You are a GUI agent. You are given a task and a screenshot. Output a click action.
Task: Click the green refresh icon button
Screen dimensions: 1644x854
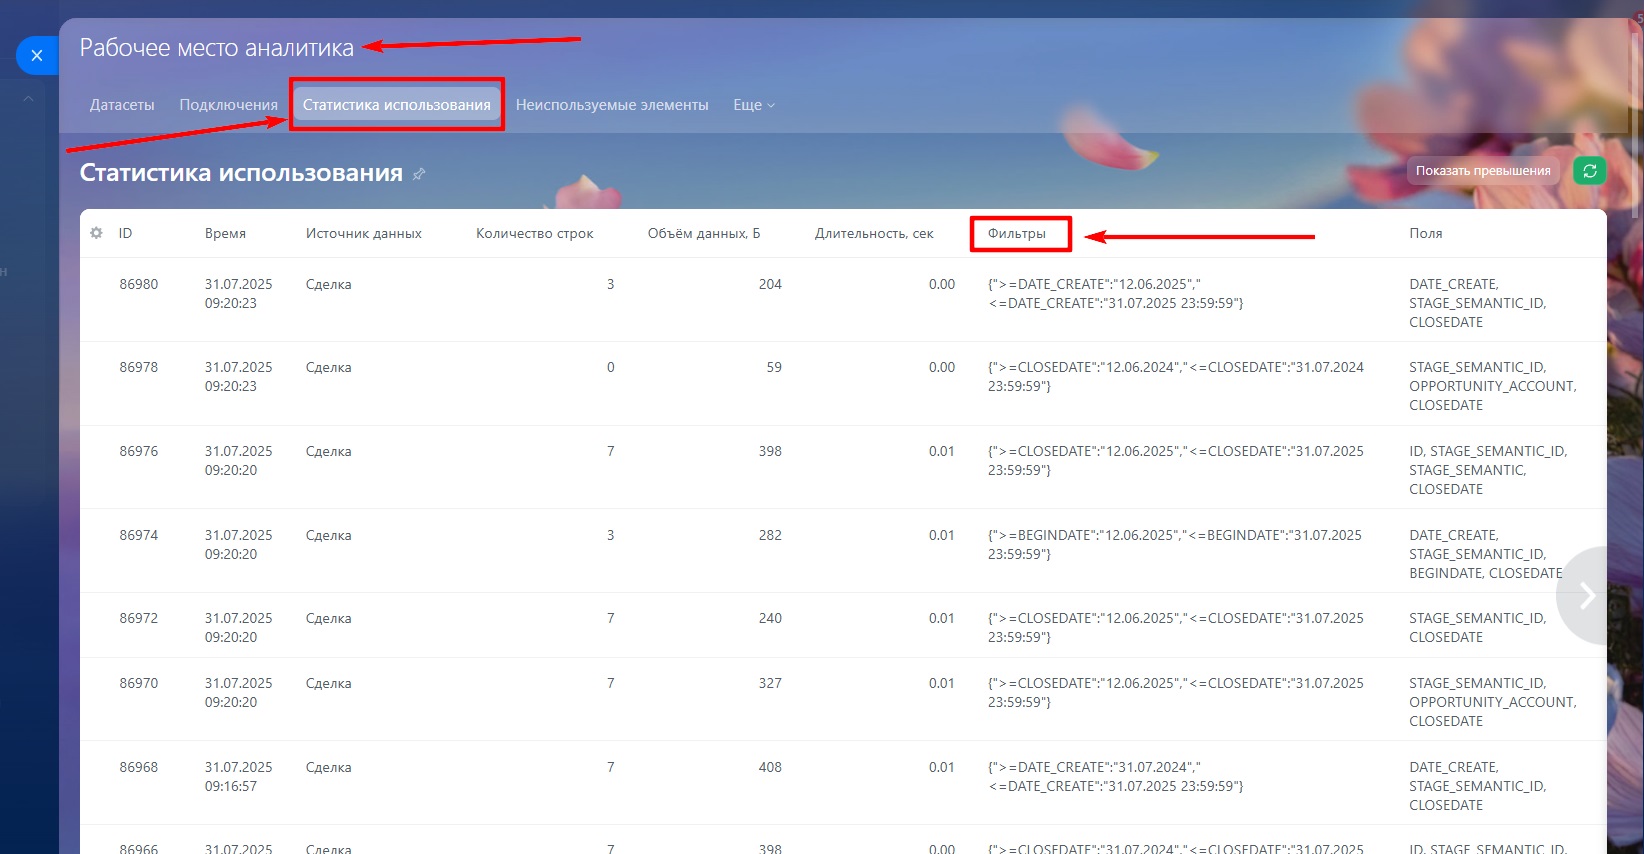pyautogui.click(x=1589, y=171)
